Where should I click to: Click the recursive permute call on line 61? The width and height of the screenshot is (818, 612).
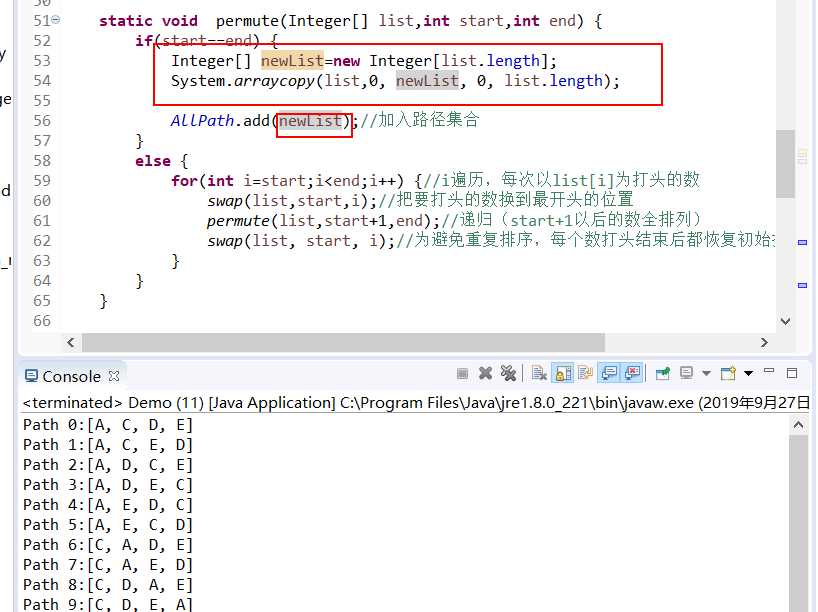[238, 221]
